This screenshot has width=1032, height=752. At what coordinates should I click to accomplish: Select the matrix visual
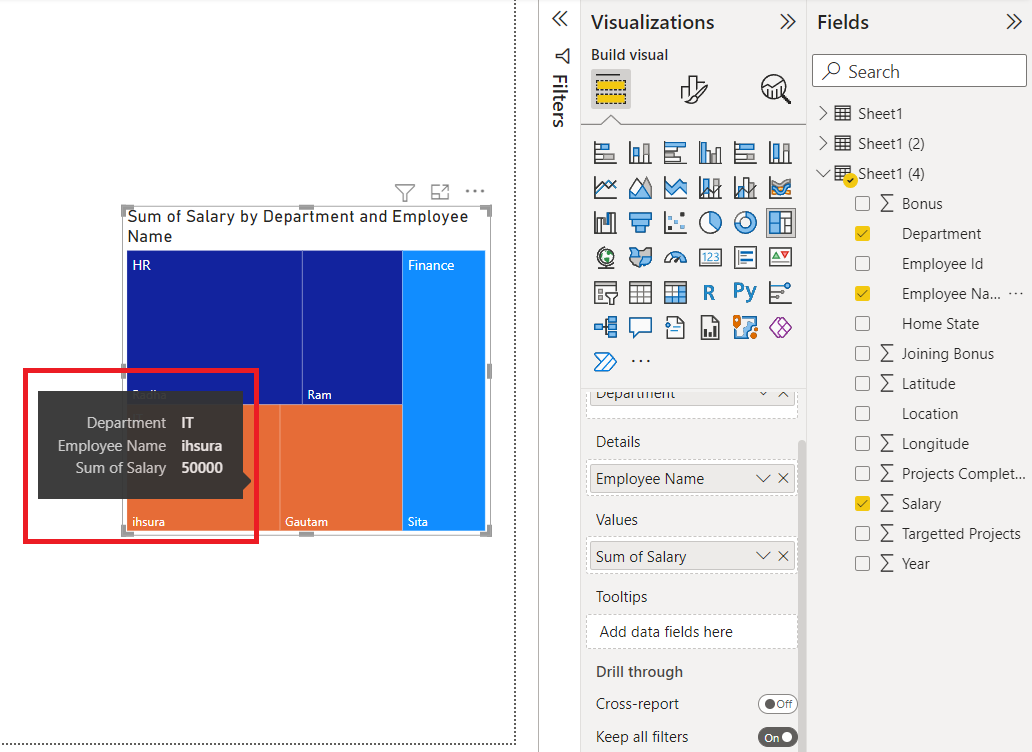click(x=675, y=292)
